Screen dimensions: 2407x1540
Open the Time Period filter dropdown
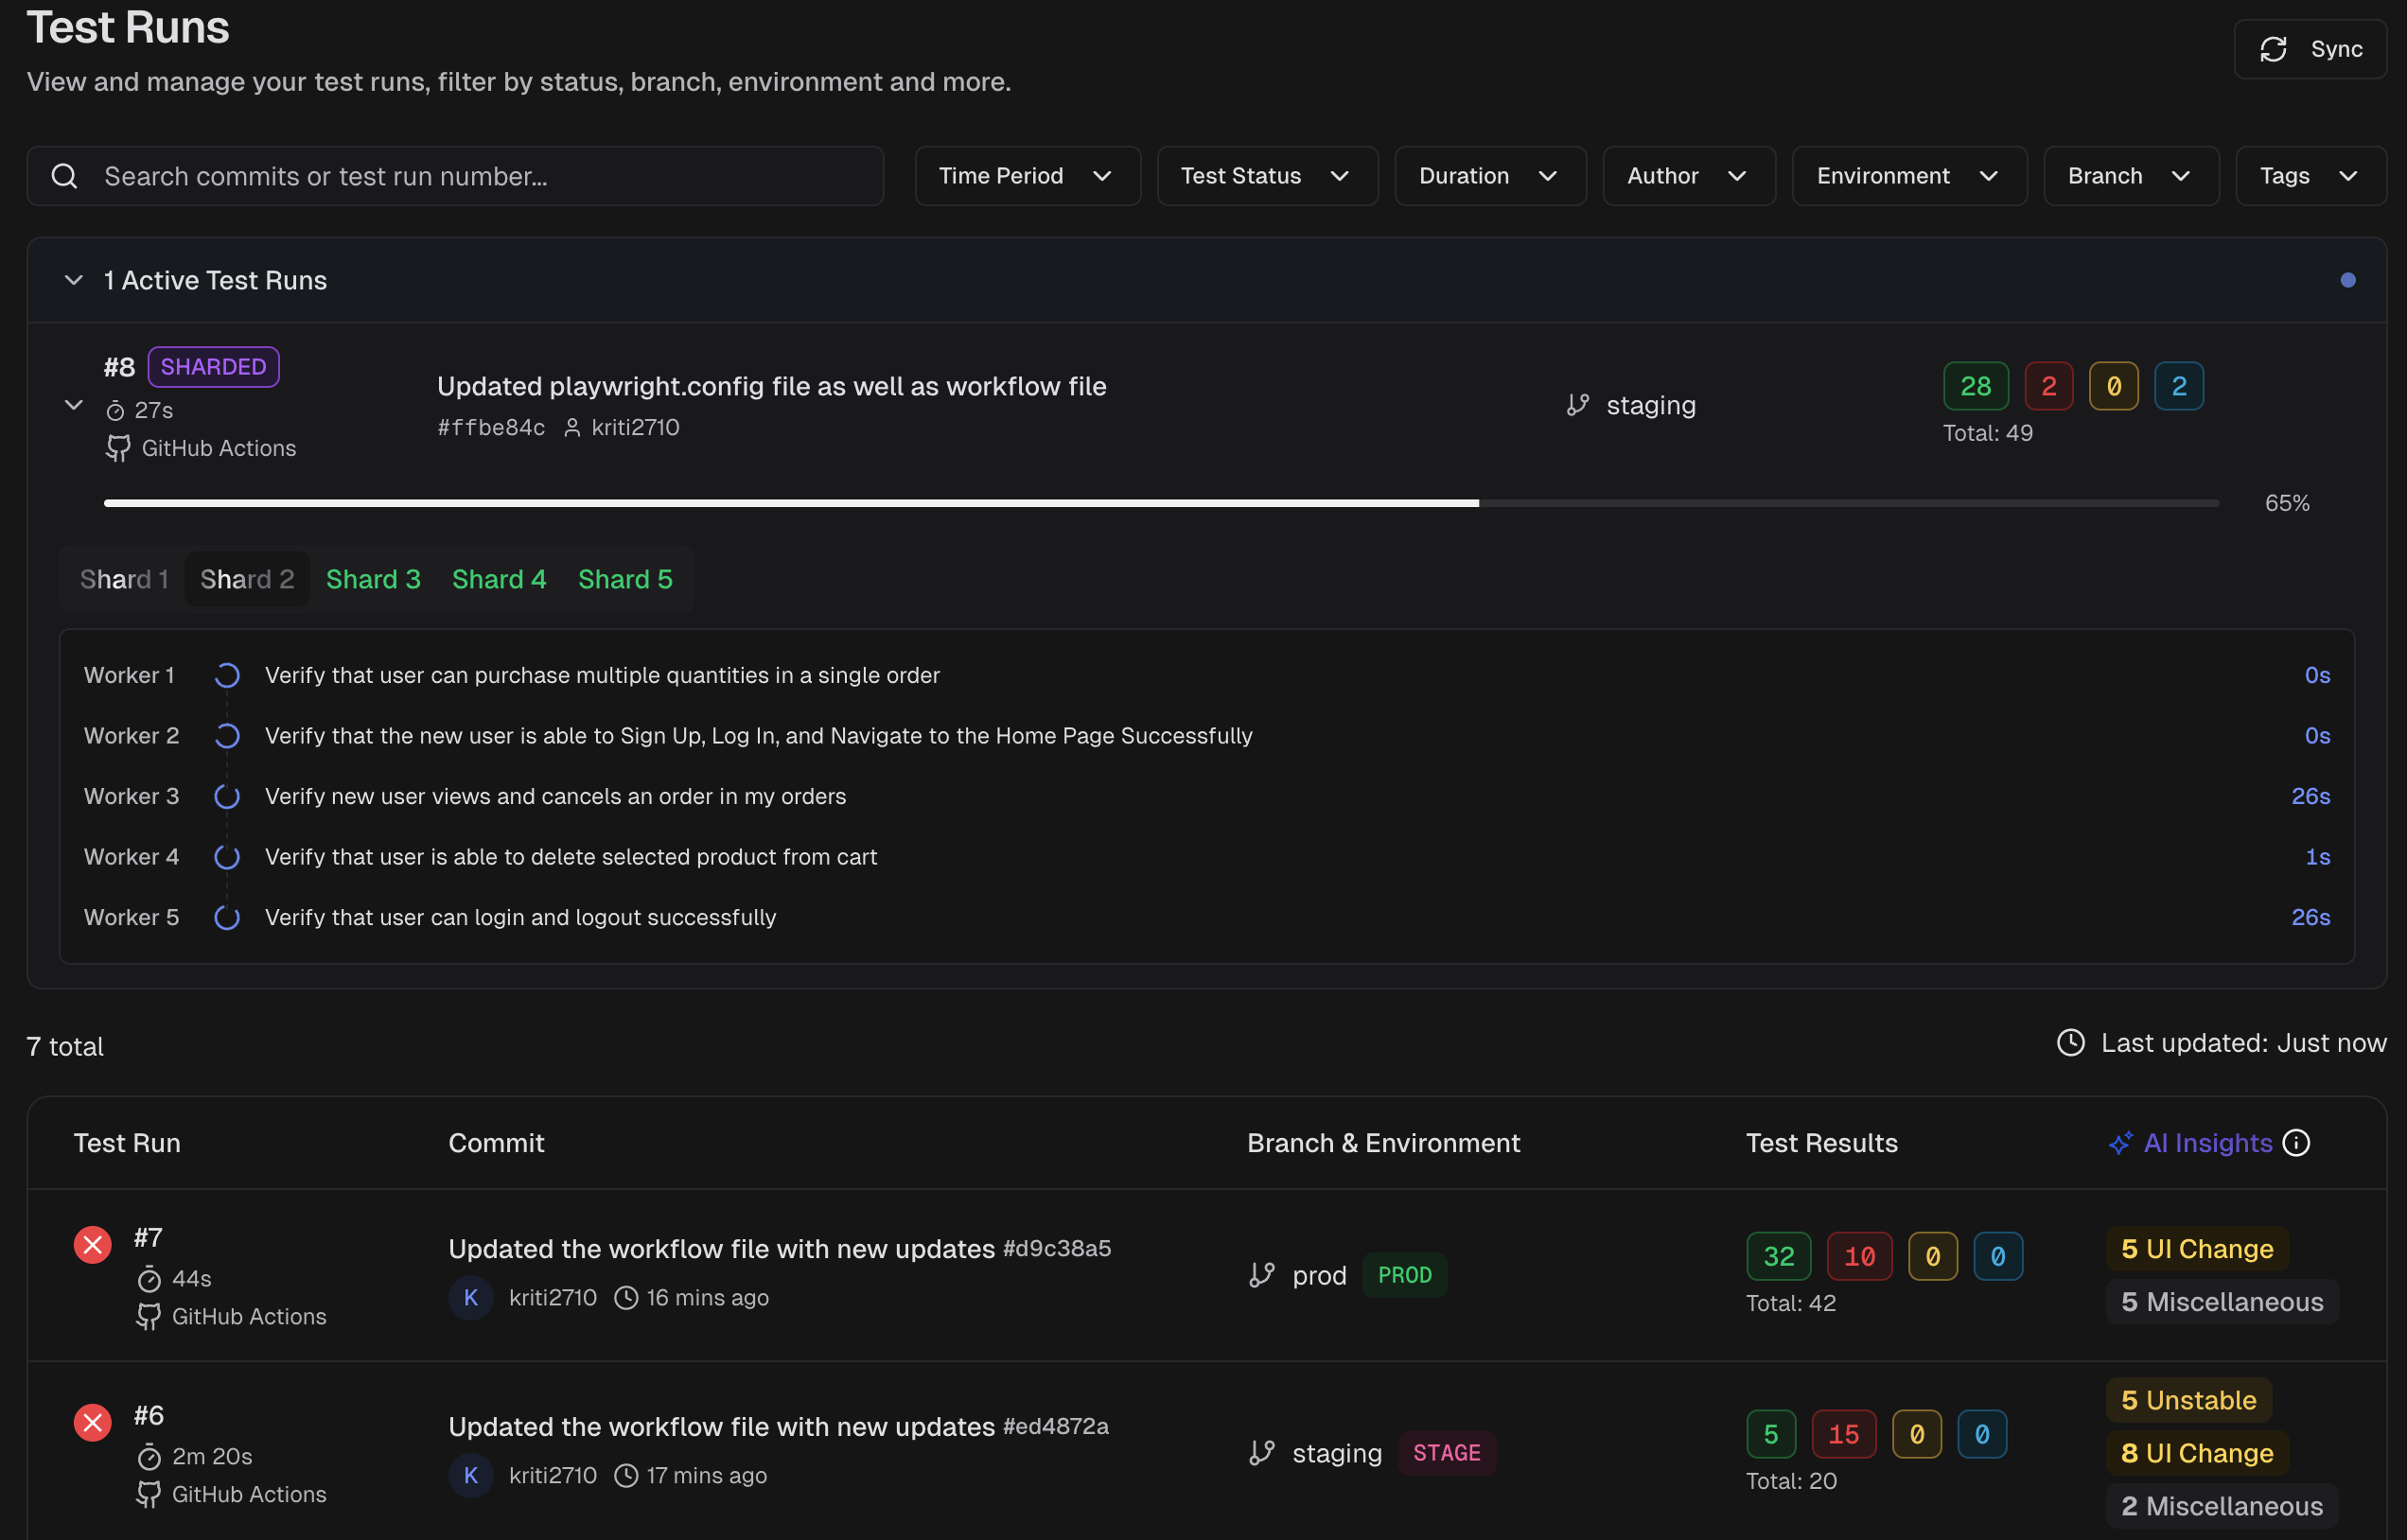click(1027, 176)
